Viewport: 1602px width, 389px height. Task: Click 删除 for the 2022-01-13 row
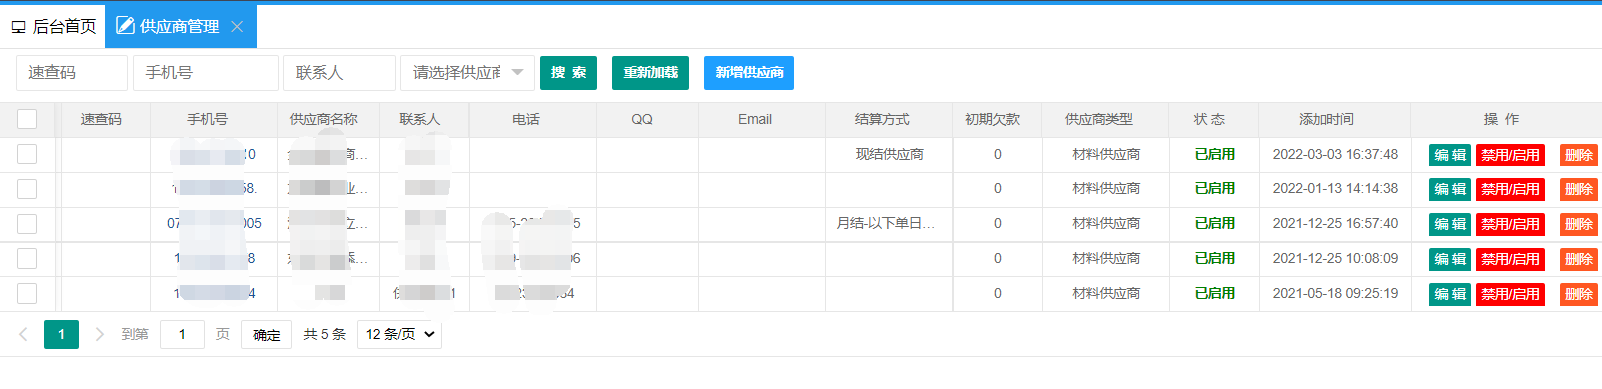[1579, 189]
